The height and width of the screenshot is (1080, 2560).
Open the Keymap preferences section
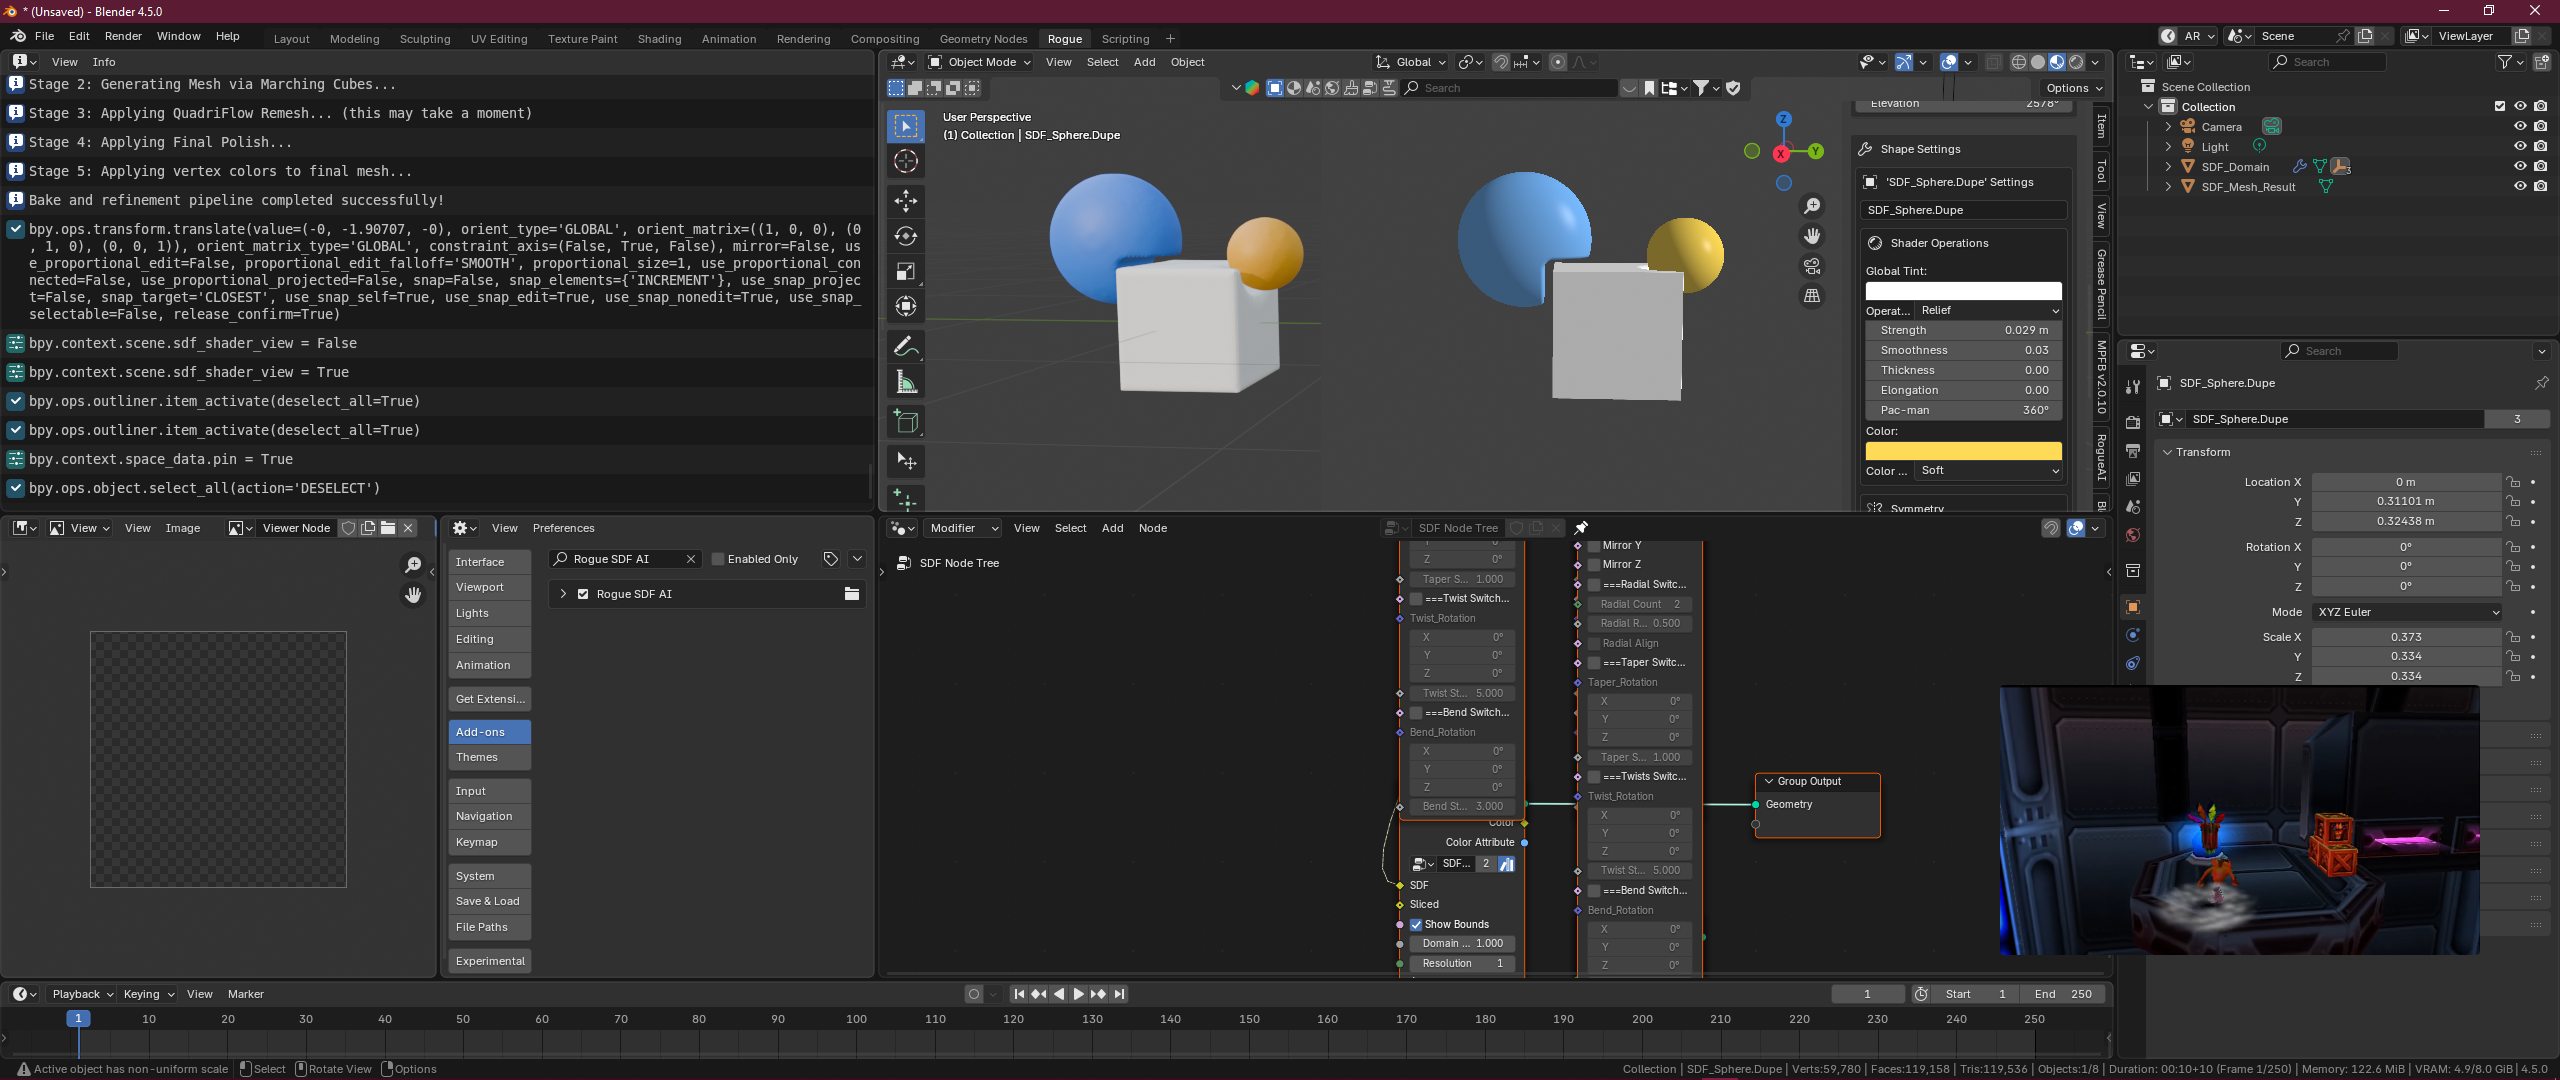(x=489, y=842)
